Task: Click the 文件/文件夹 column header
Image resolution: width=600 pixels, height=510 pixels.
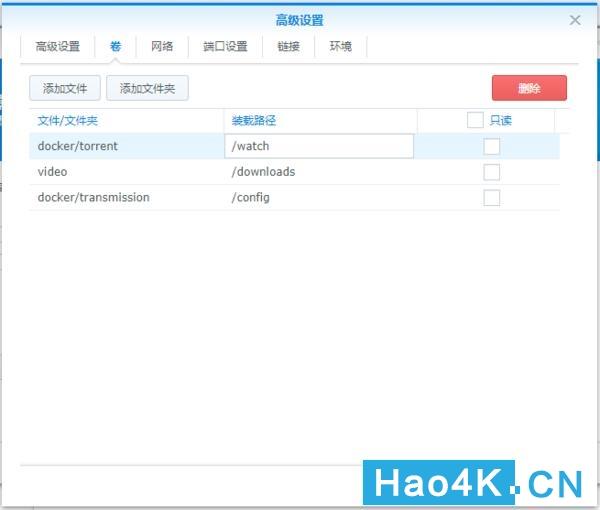Action: pyautogui.click(x=126, y=121)
